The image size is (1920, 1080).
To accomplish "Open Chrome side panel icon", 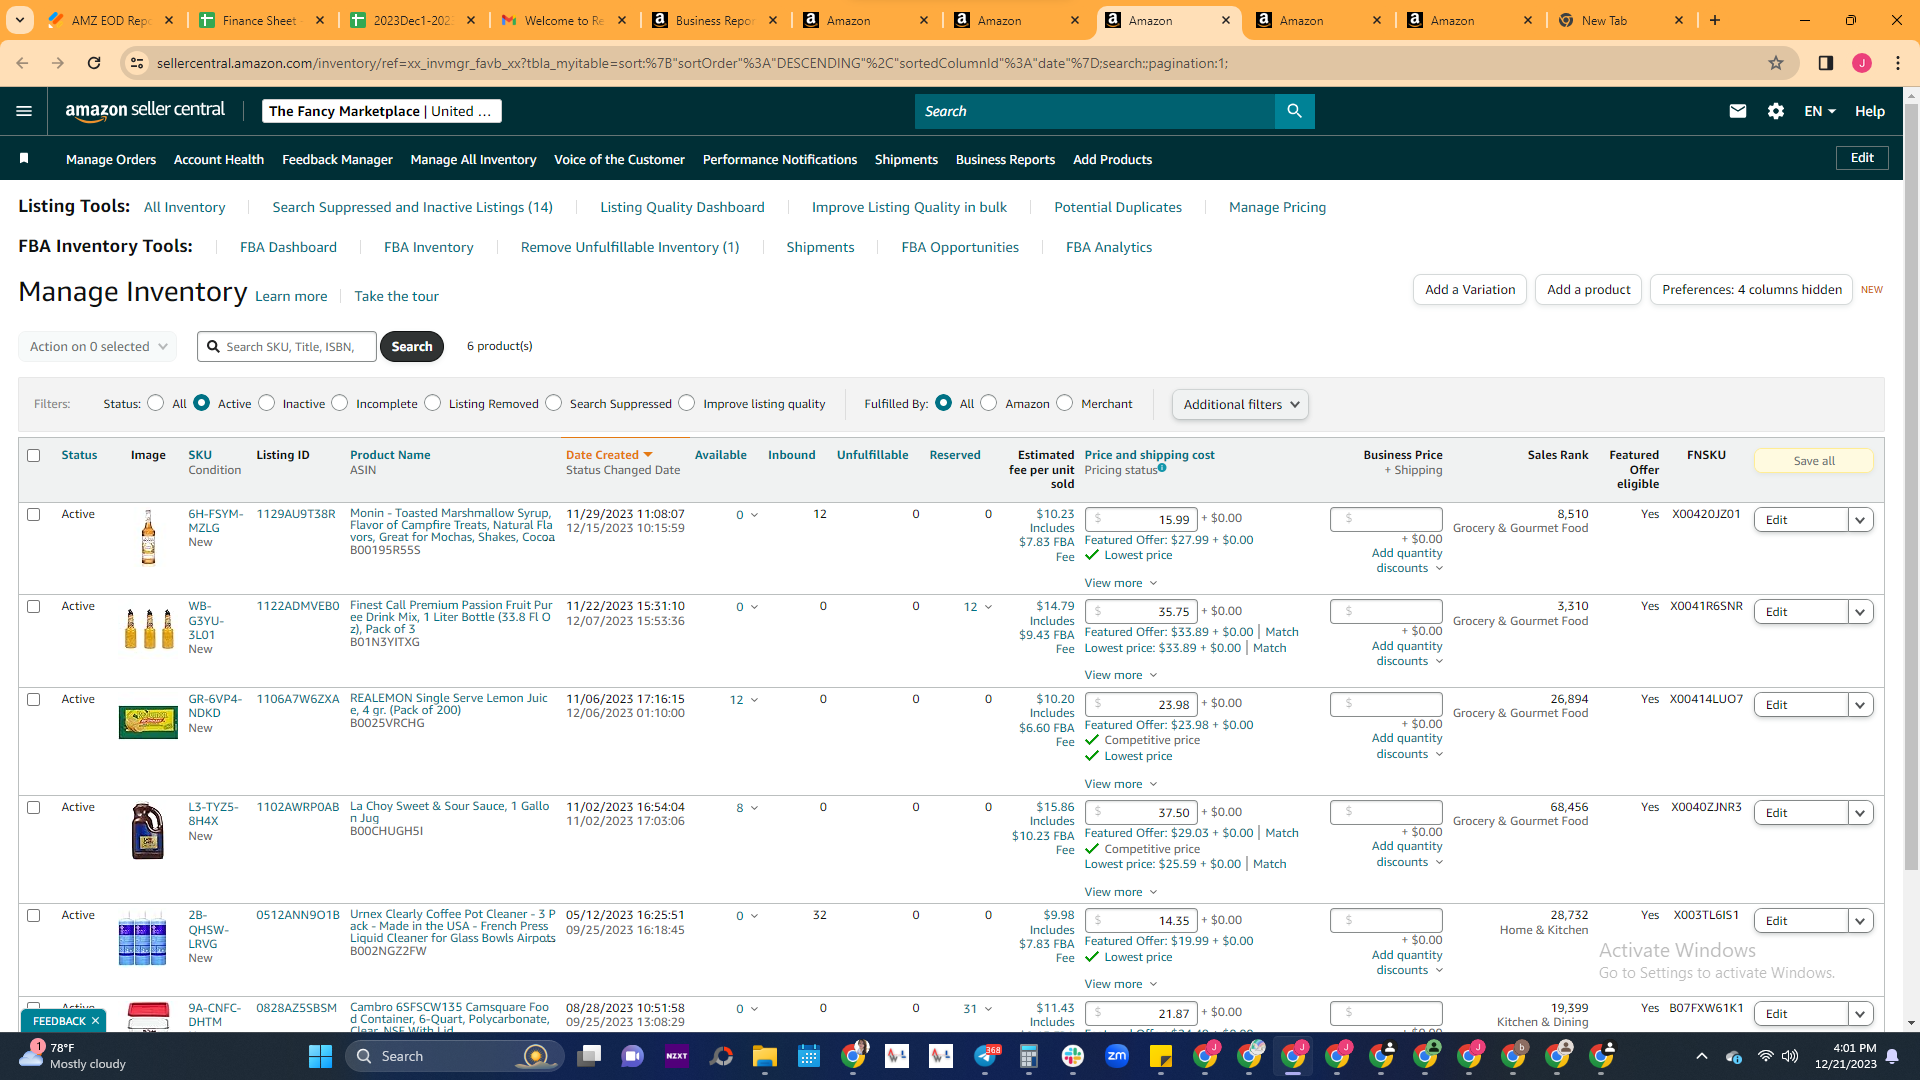I will [1826, 63].
